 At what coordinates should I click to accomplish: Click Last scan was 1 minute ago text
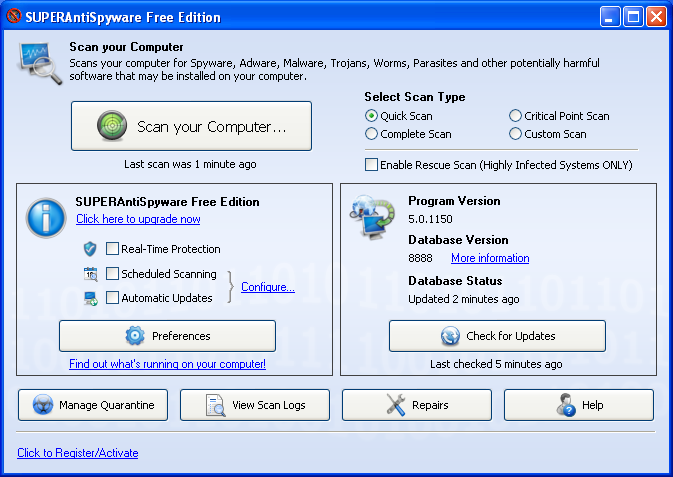(190, 164)
